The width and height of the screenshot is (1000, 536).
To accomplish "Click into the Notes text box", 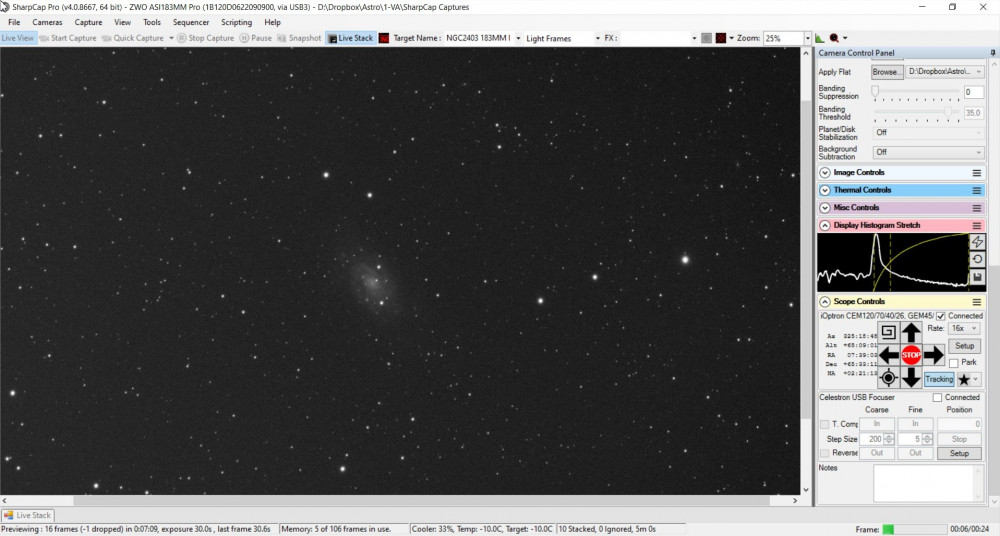I will click(929, 483).
